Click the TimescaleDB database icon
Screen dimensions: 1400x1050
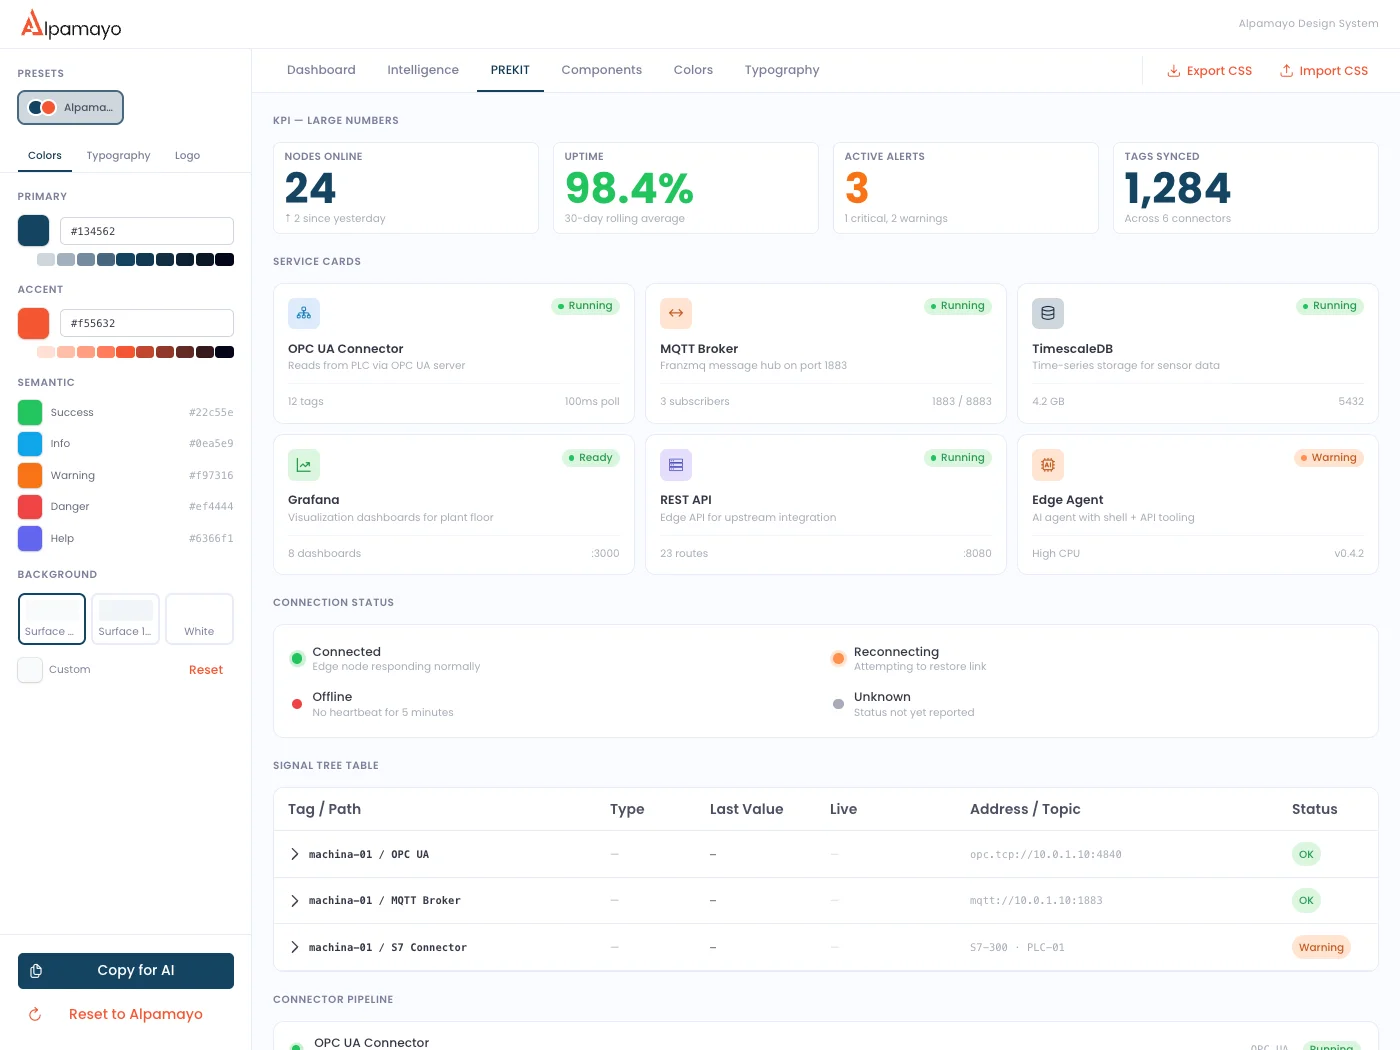click(x=1048, y=313)
